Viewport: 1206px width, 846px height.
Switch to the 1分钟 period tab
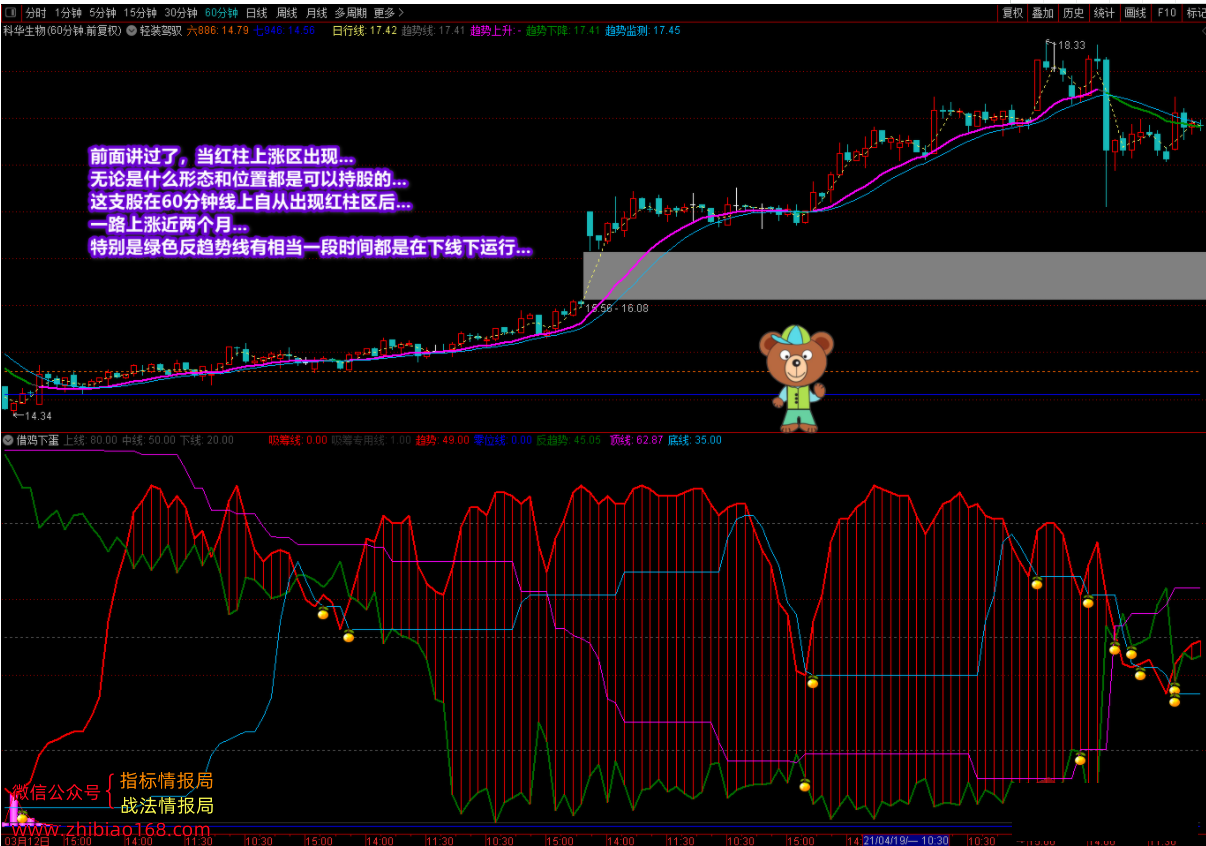68,13
